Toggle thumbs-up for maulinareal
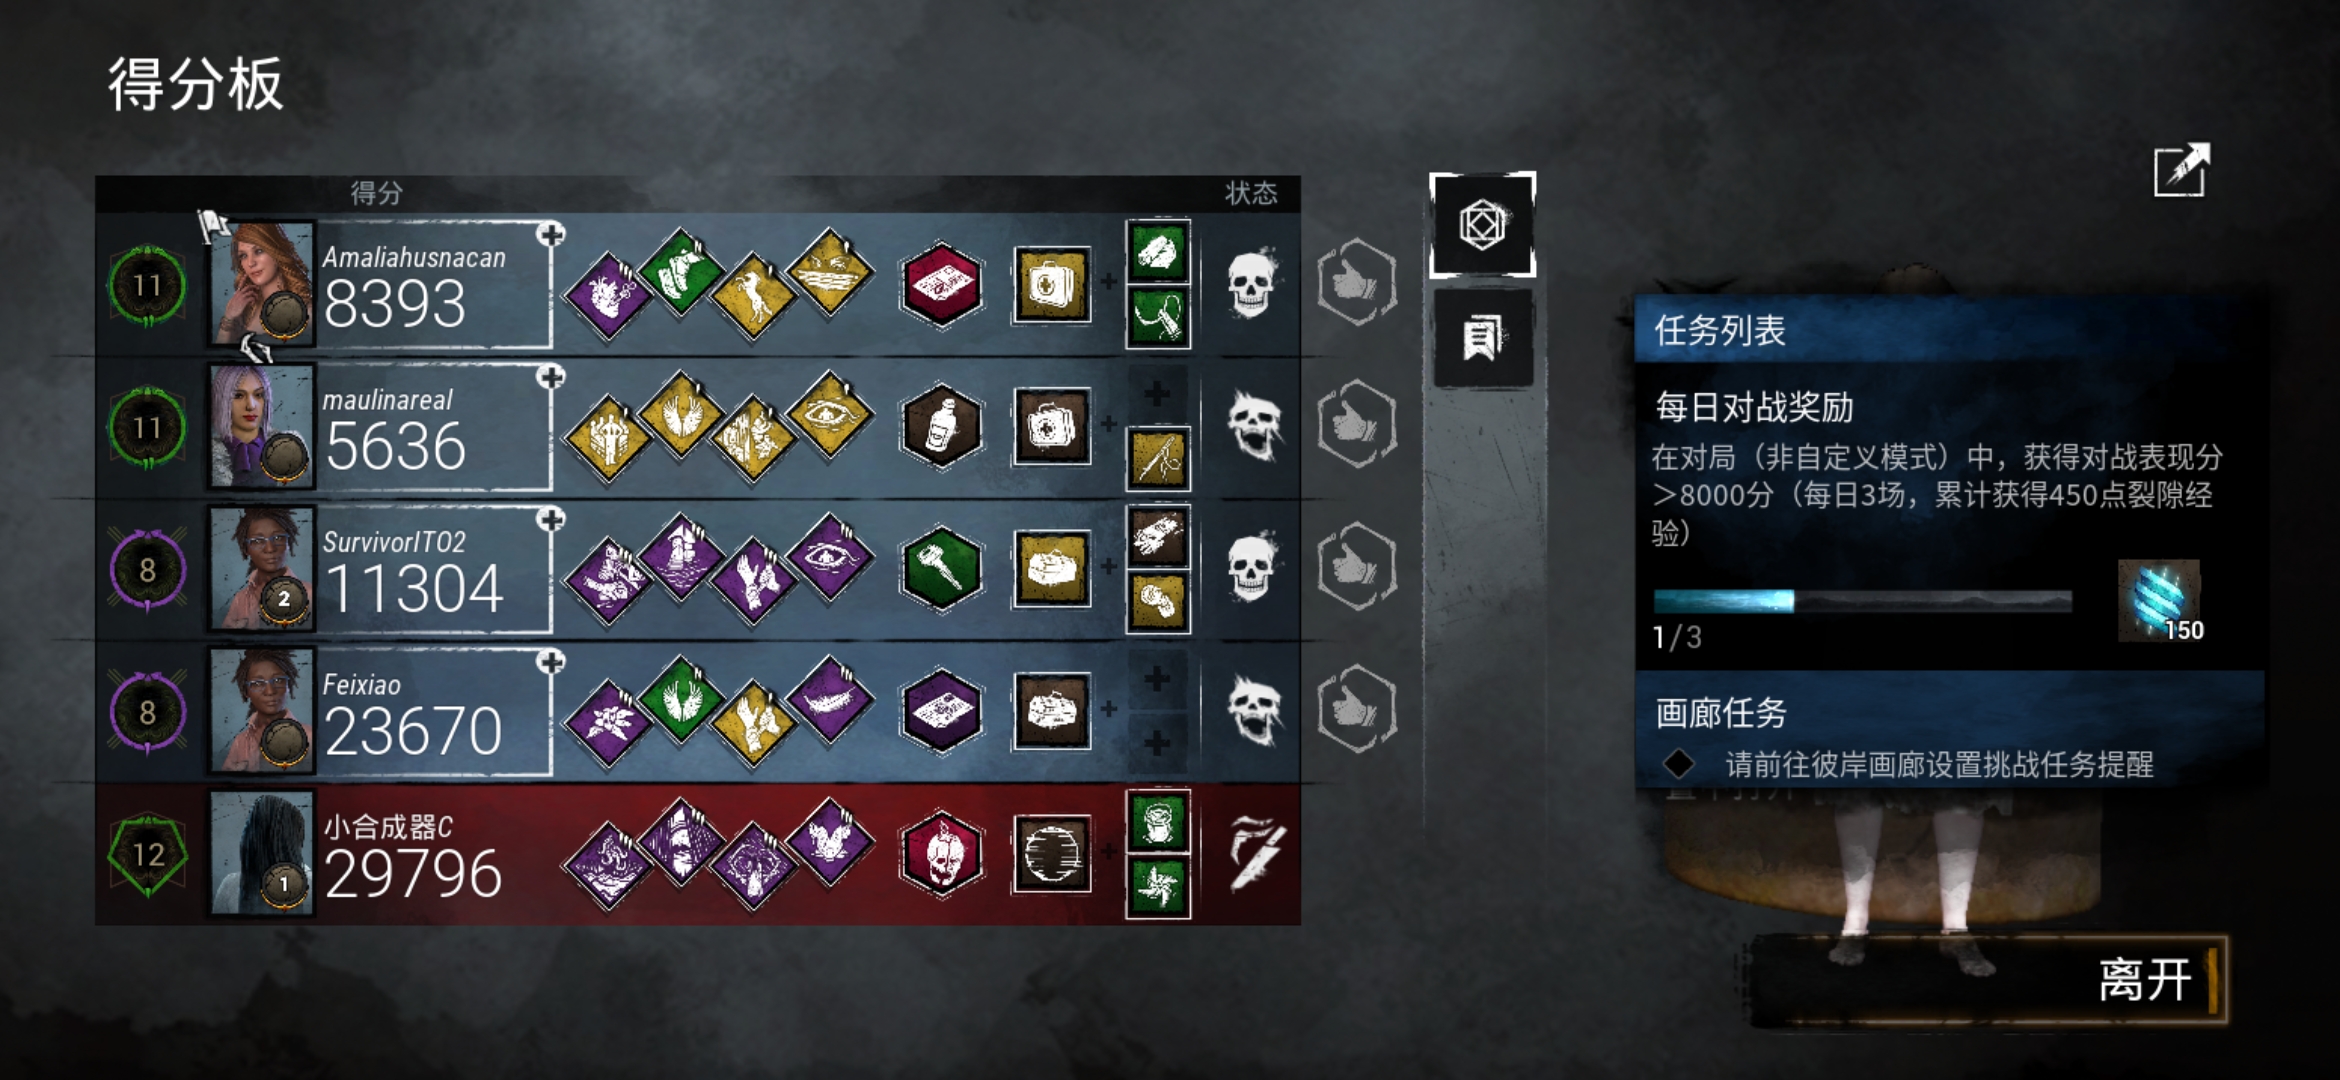Viewport: 2340px width, 1080px height. click(1356, 424)
